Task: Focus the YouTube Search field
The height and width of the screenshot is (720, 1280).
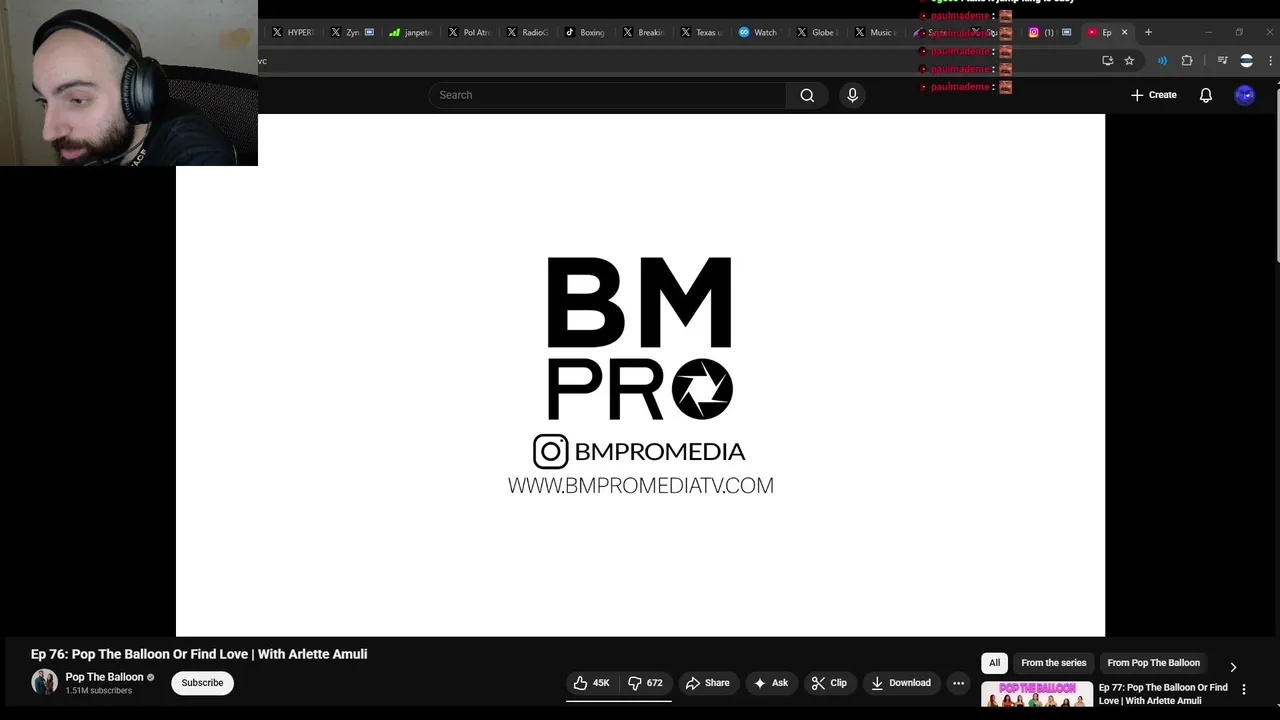Action: (608, 95)
